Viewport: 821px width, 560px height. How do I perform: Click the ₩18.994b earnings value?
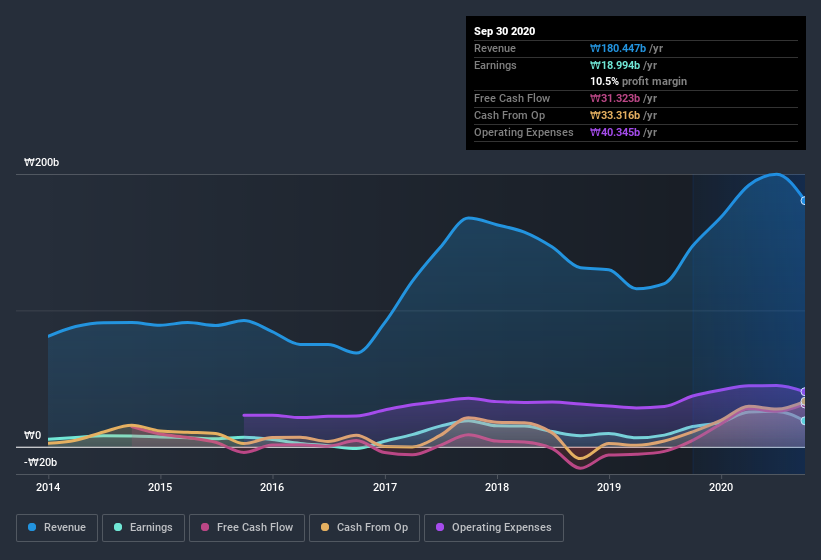pyautogui.click(x=615, y=65)
